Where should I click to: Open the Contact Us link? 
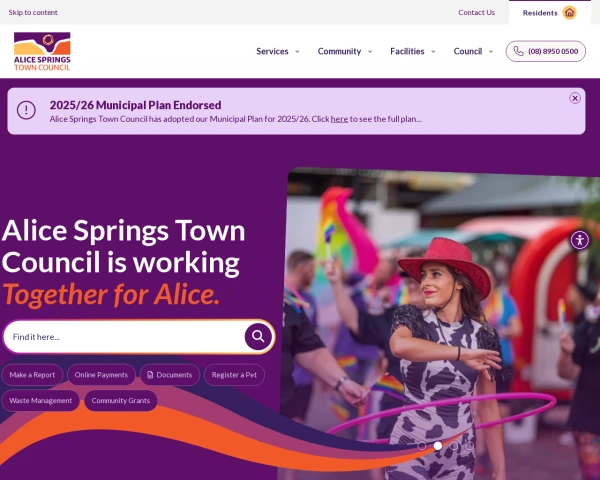click(x=476, y=12)
